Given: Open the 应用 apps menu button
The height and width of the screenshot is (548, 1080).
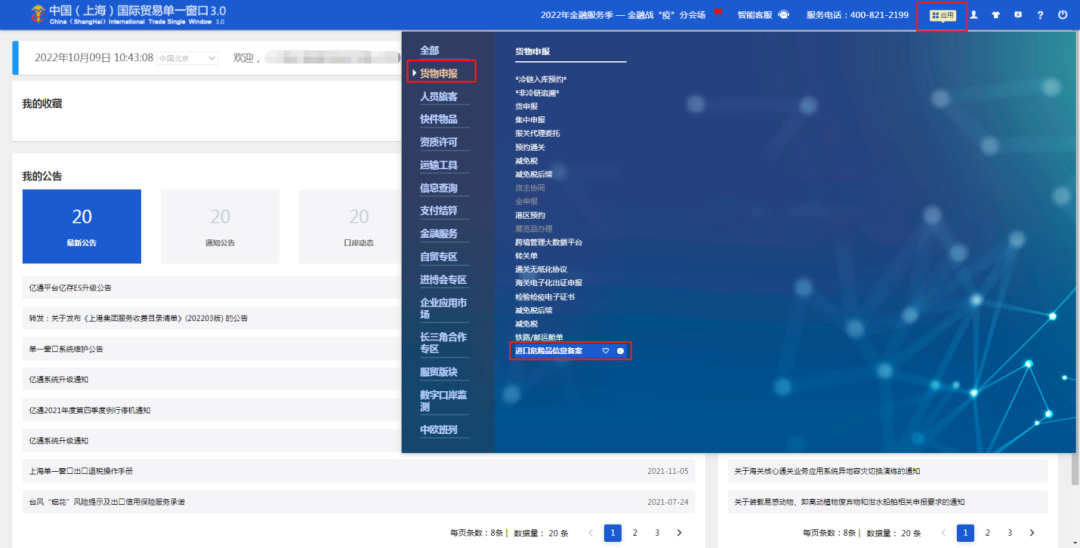Looking at the screenshot, I should tap(942, 15).
